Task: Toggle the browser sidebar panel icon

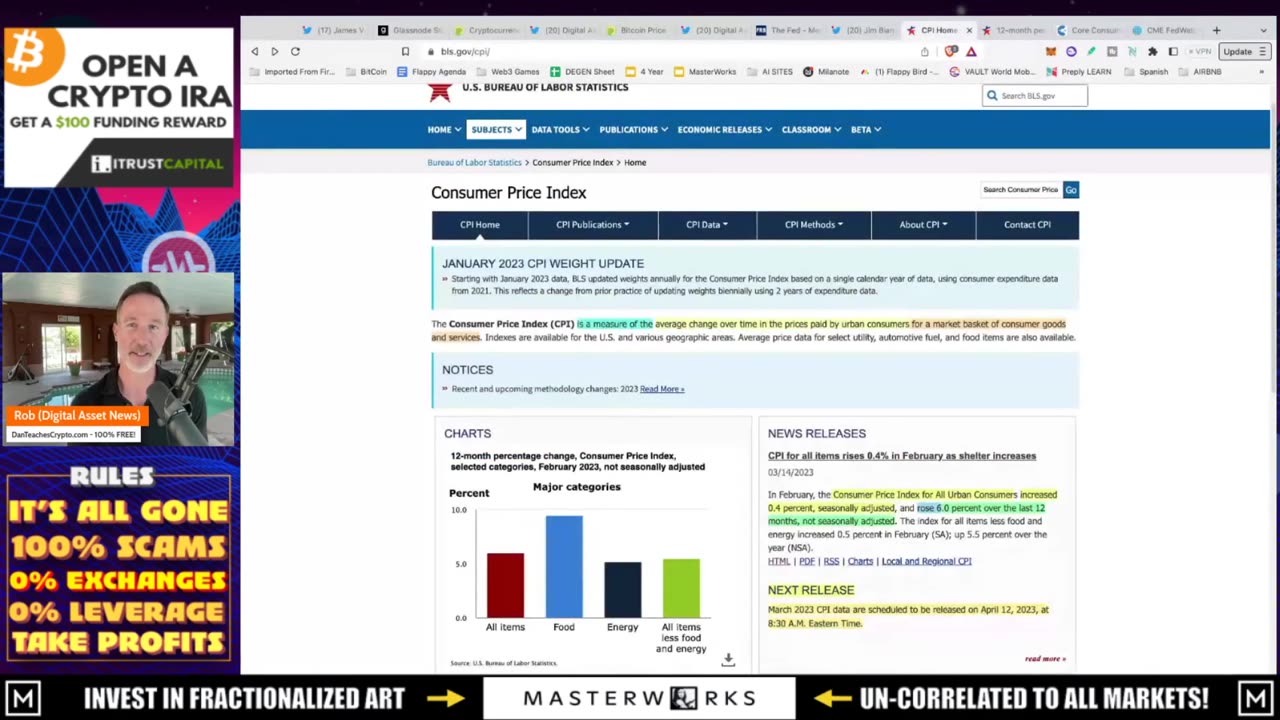Action: tap(1173, 51)
